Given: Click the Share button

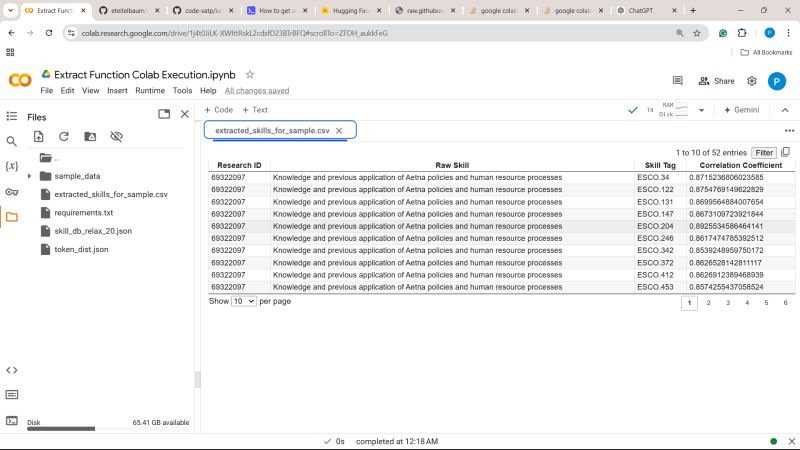Looking at the screenshot, I should point(716,81).
